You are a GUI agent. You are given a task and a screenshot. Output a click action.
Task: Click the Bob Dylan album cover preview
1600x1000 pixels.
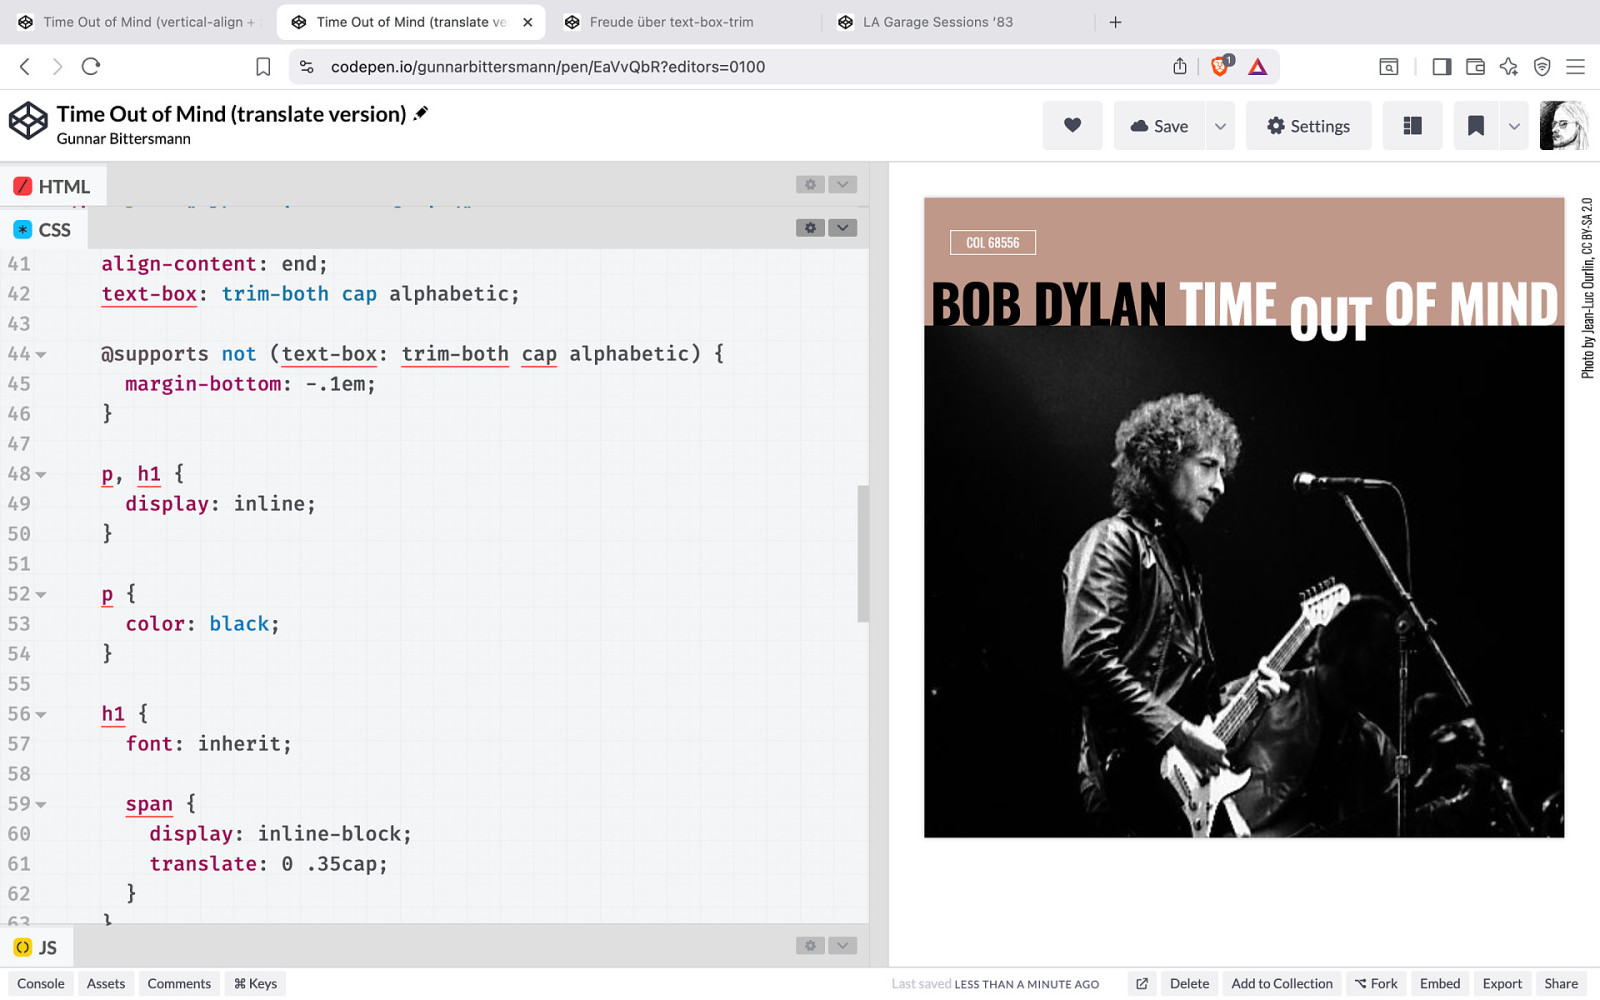pos(1244,517)
